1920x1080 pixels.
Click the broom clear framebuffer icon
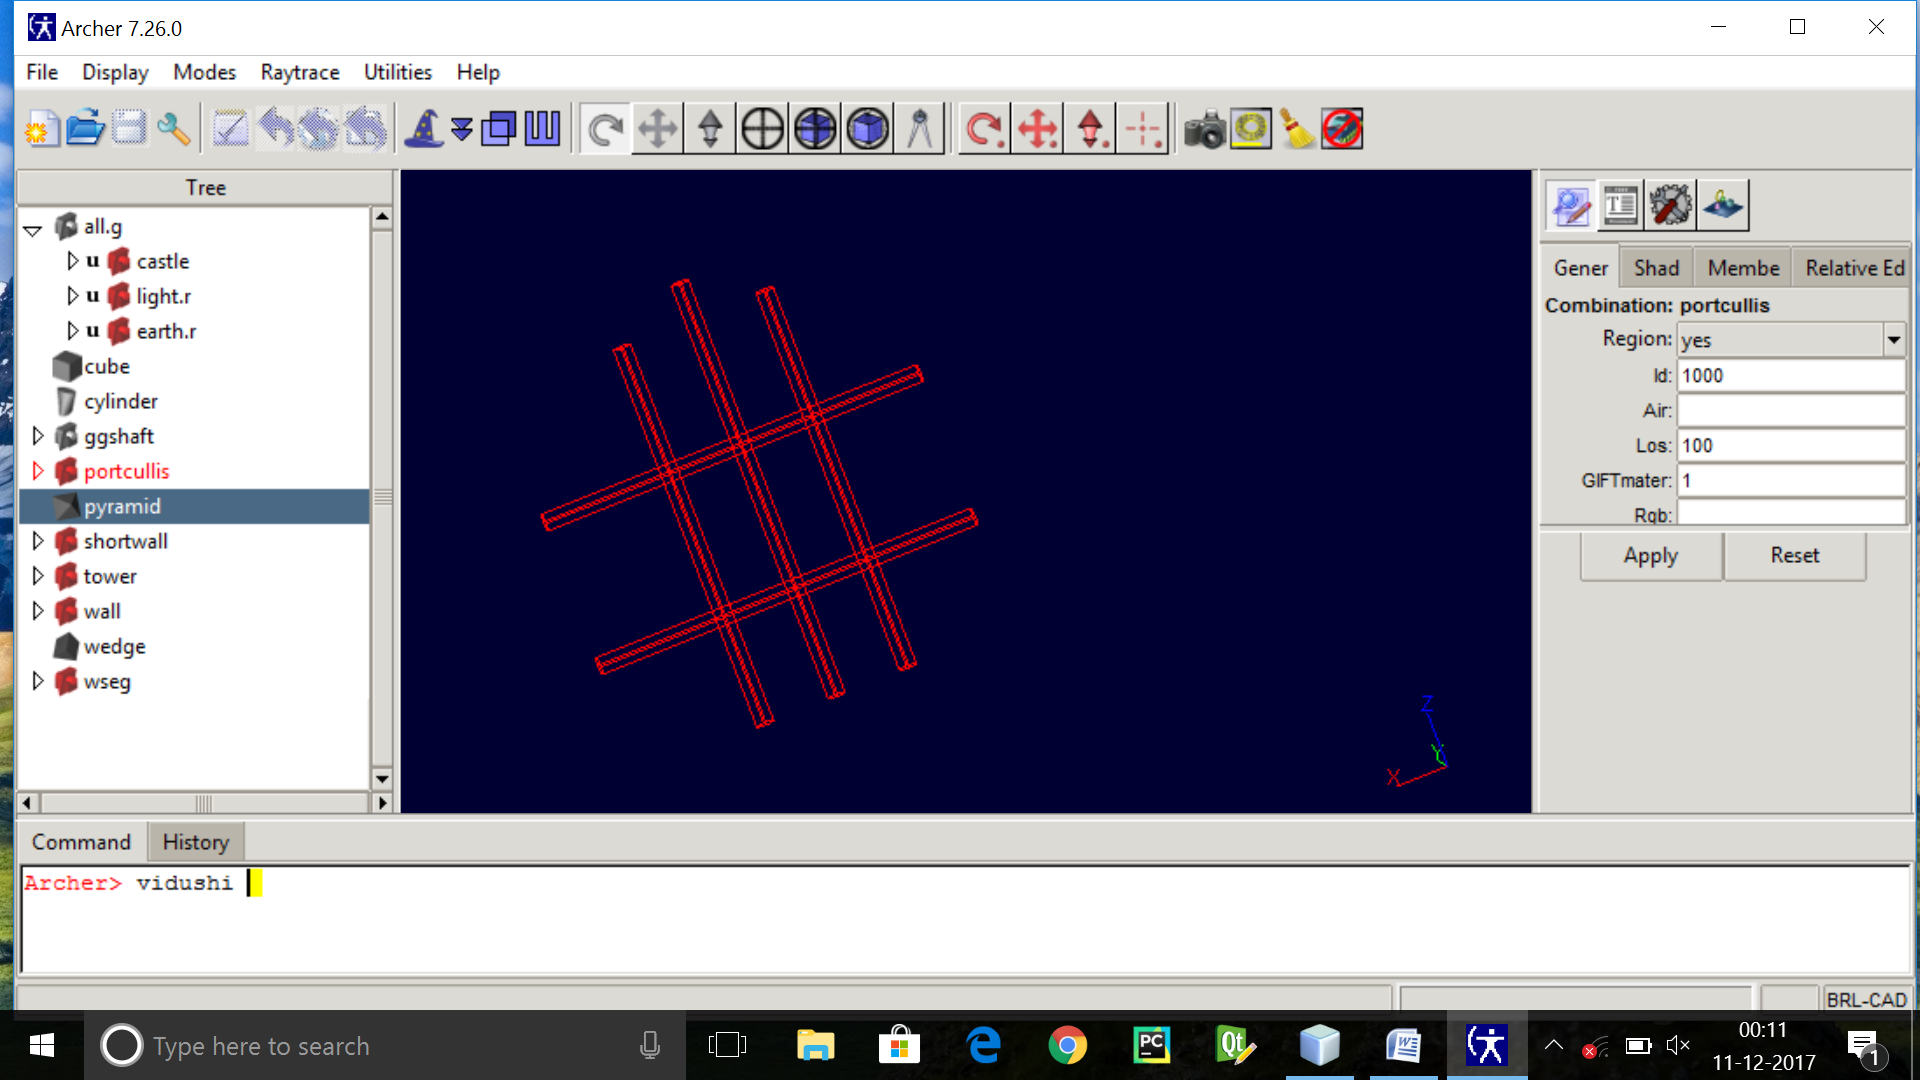pyautogui.click(x=1298, y=128)
